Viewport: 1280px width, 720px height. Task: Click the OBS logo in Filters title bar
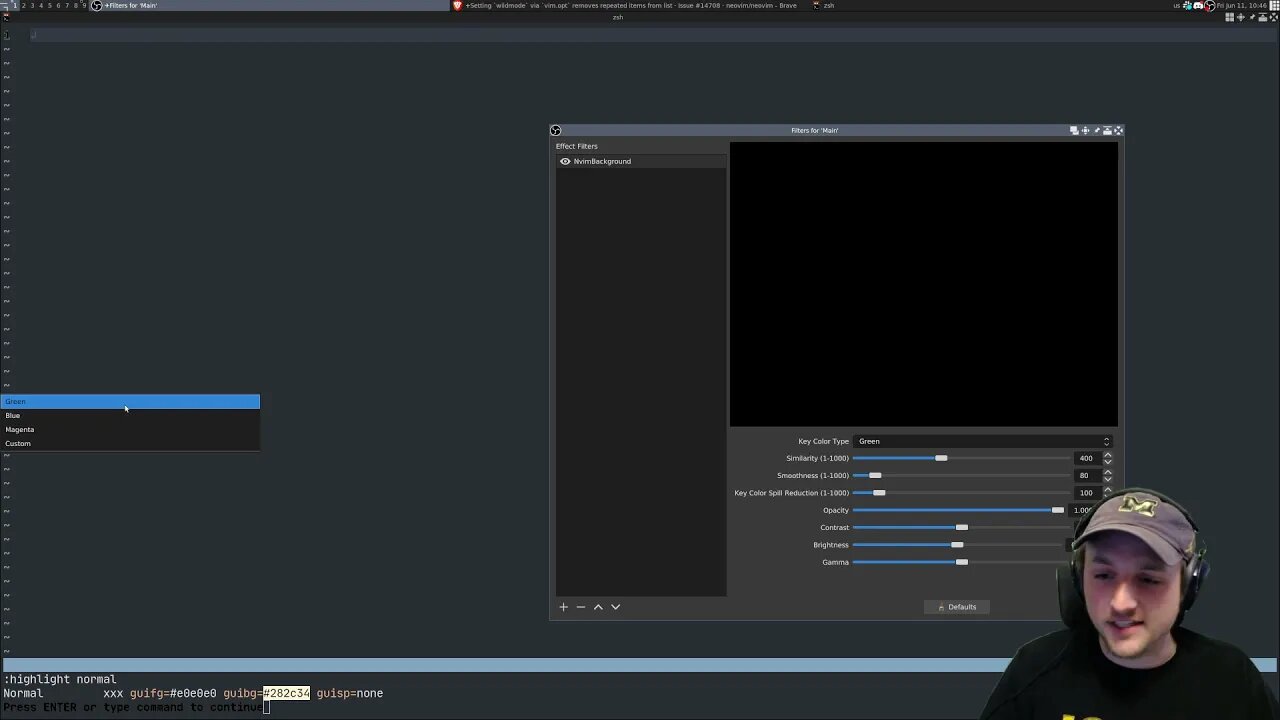click(x=555, y=130)
